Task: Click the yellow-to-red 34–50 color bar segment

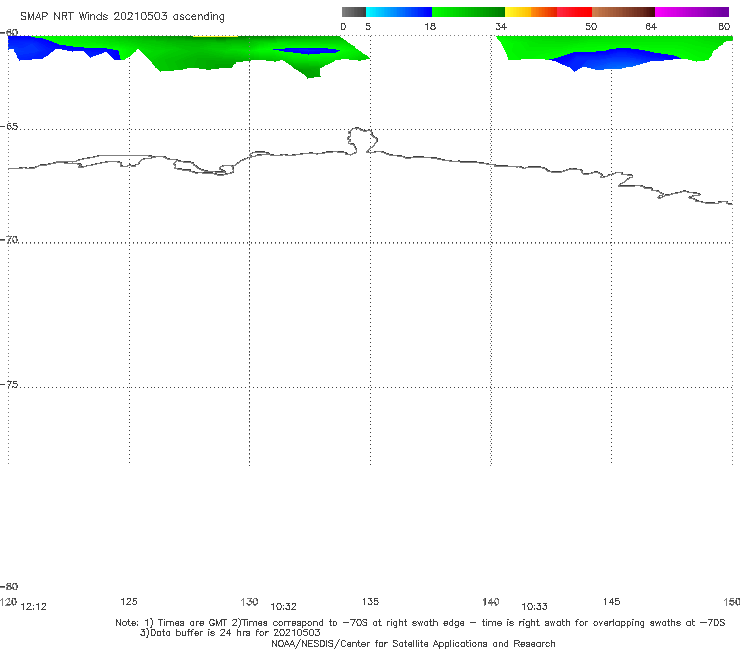Action: [548, 12]
